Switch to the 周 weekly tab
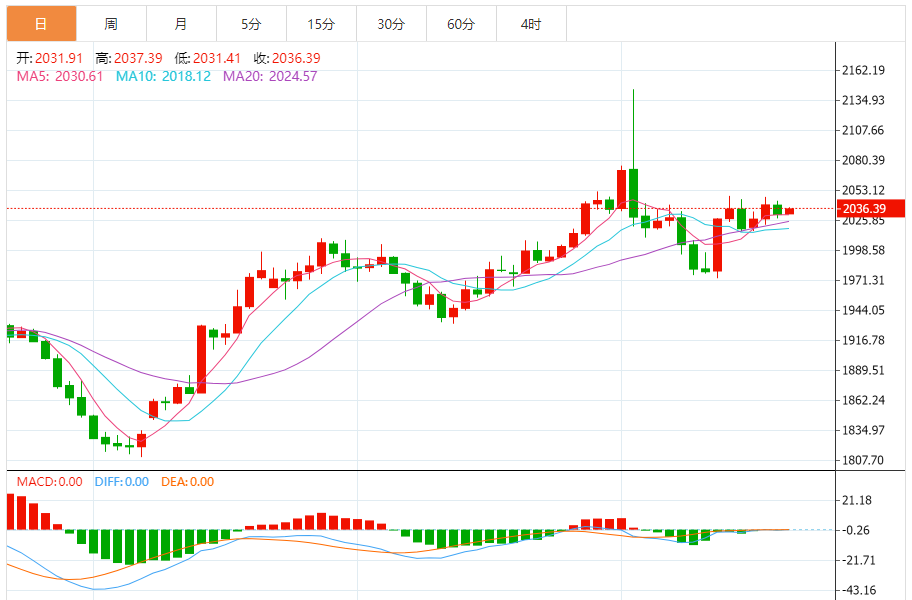This screenshot has height=600, width=912. point(111,24)
